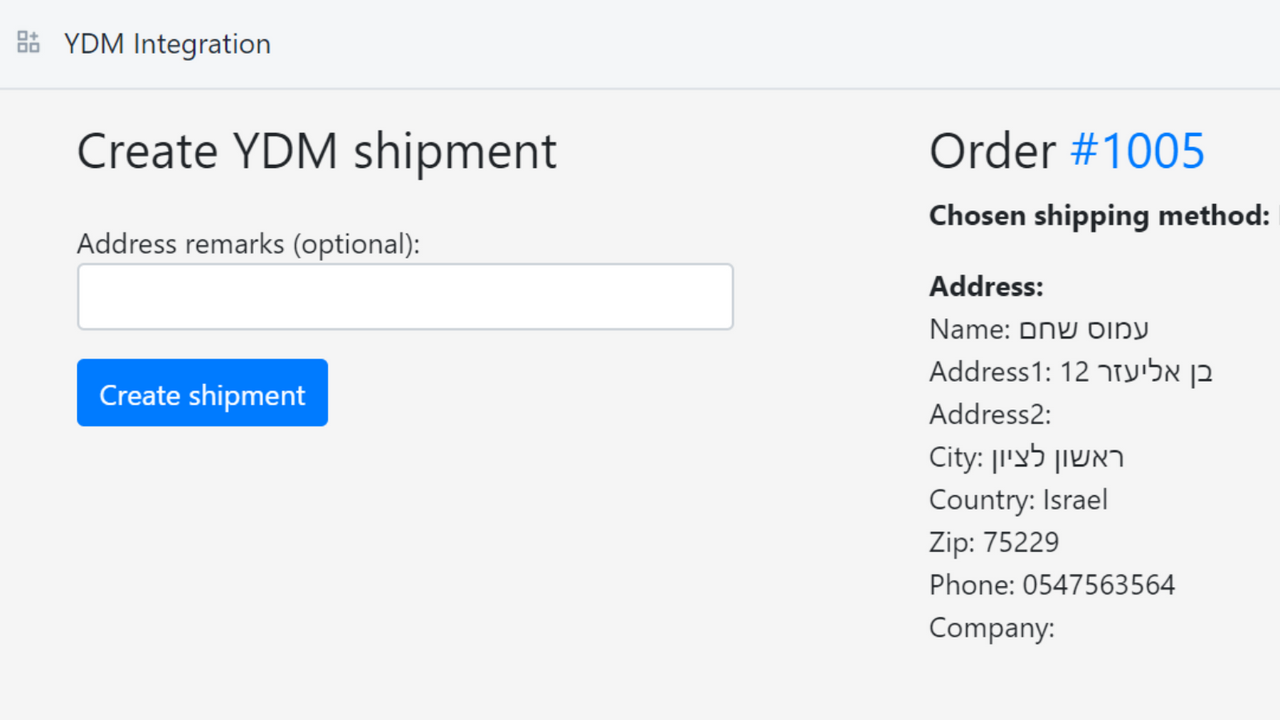Select the recipient name עמוס שחם
The width and height of the screenshot is (1280, 720).
click(1039, 328)
